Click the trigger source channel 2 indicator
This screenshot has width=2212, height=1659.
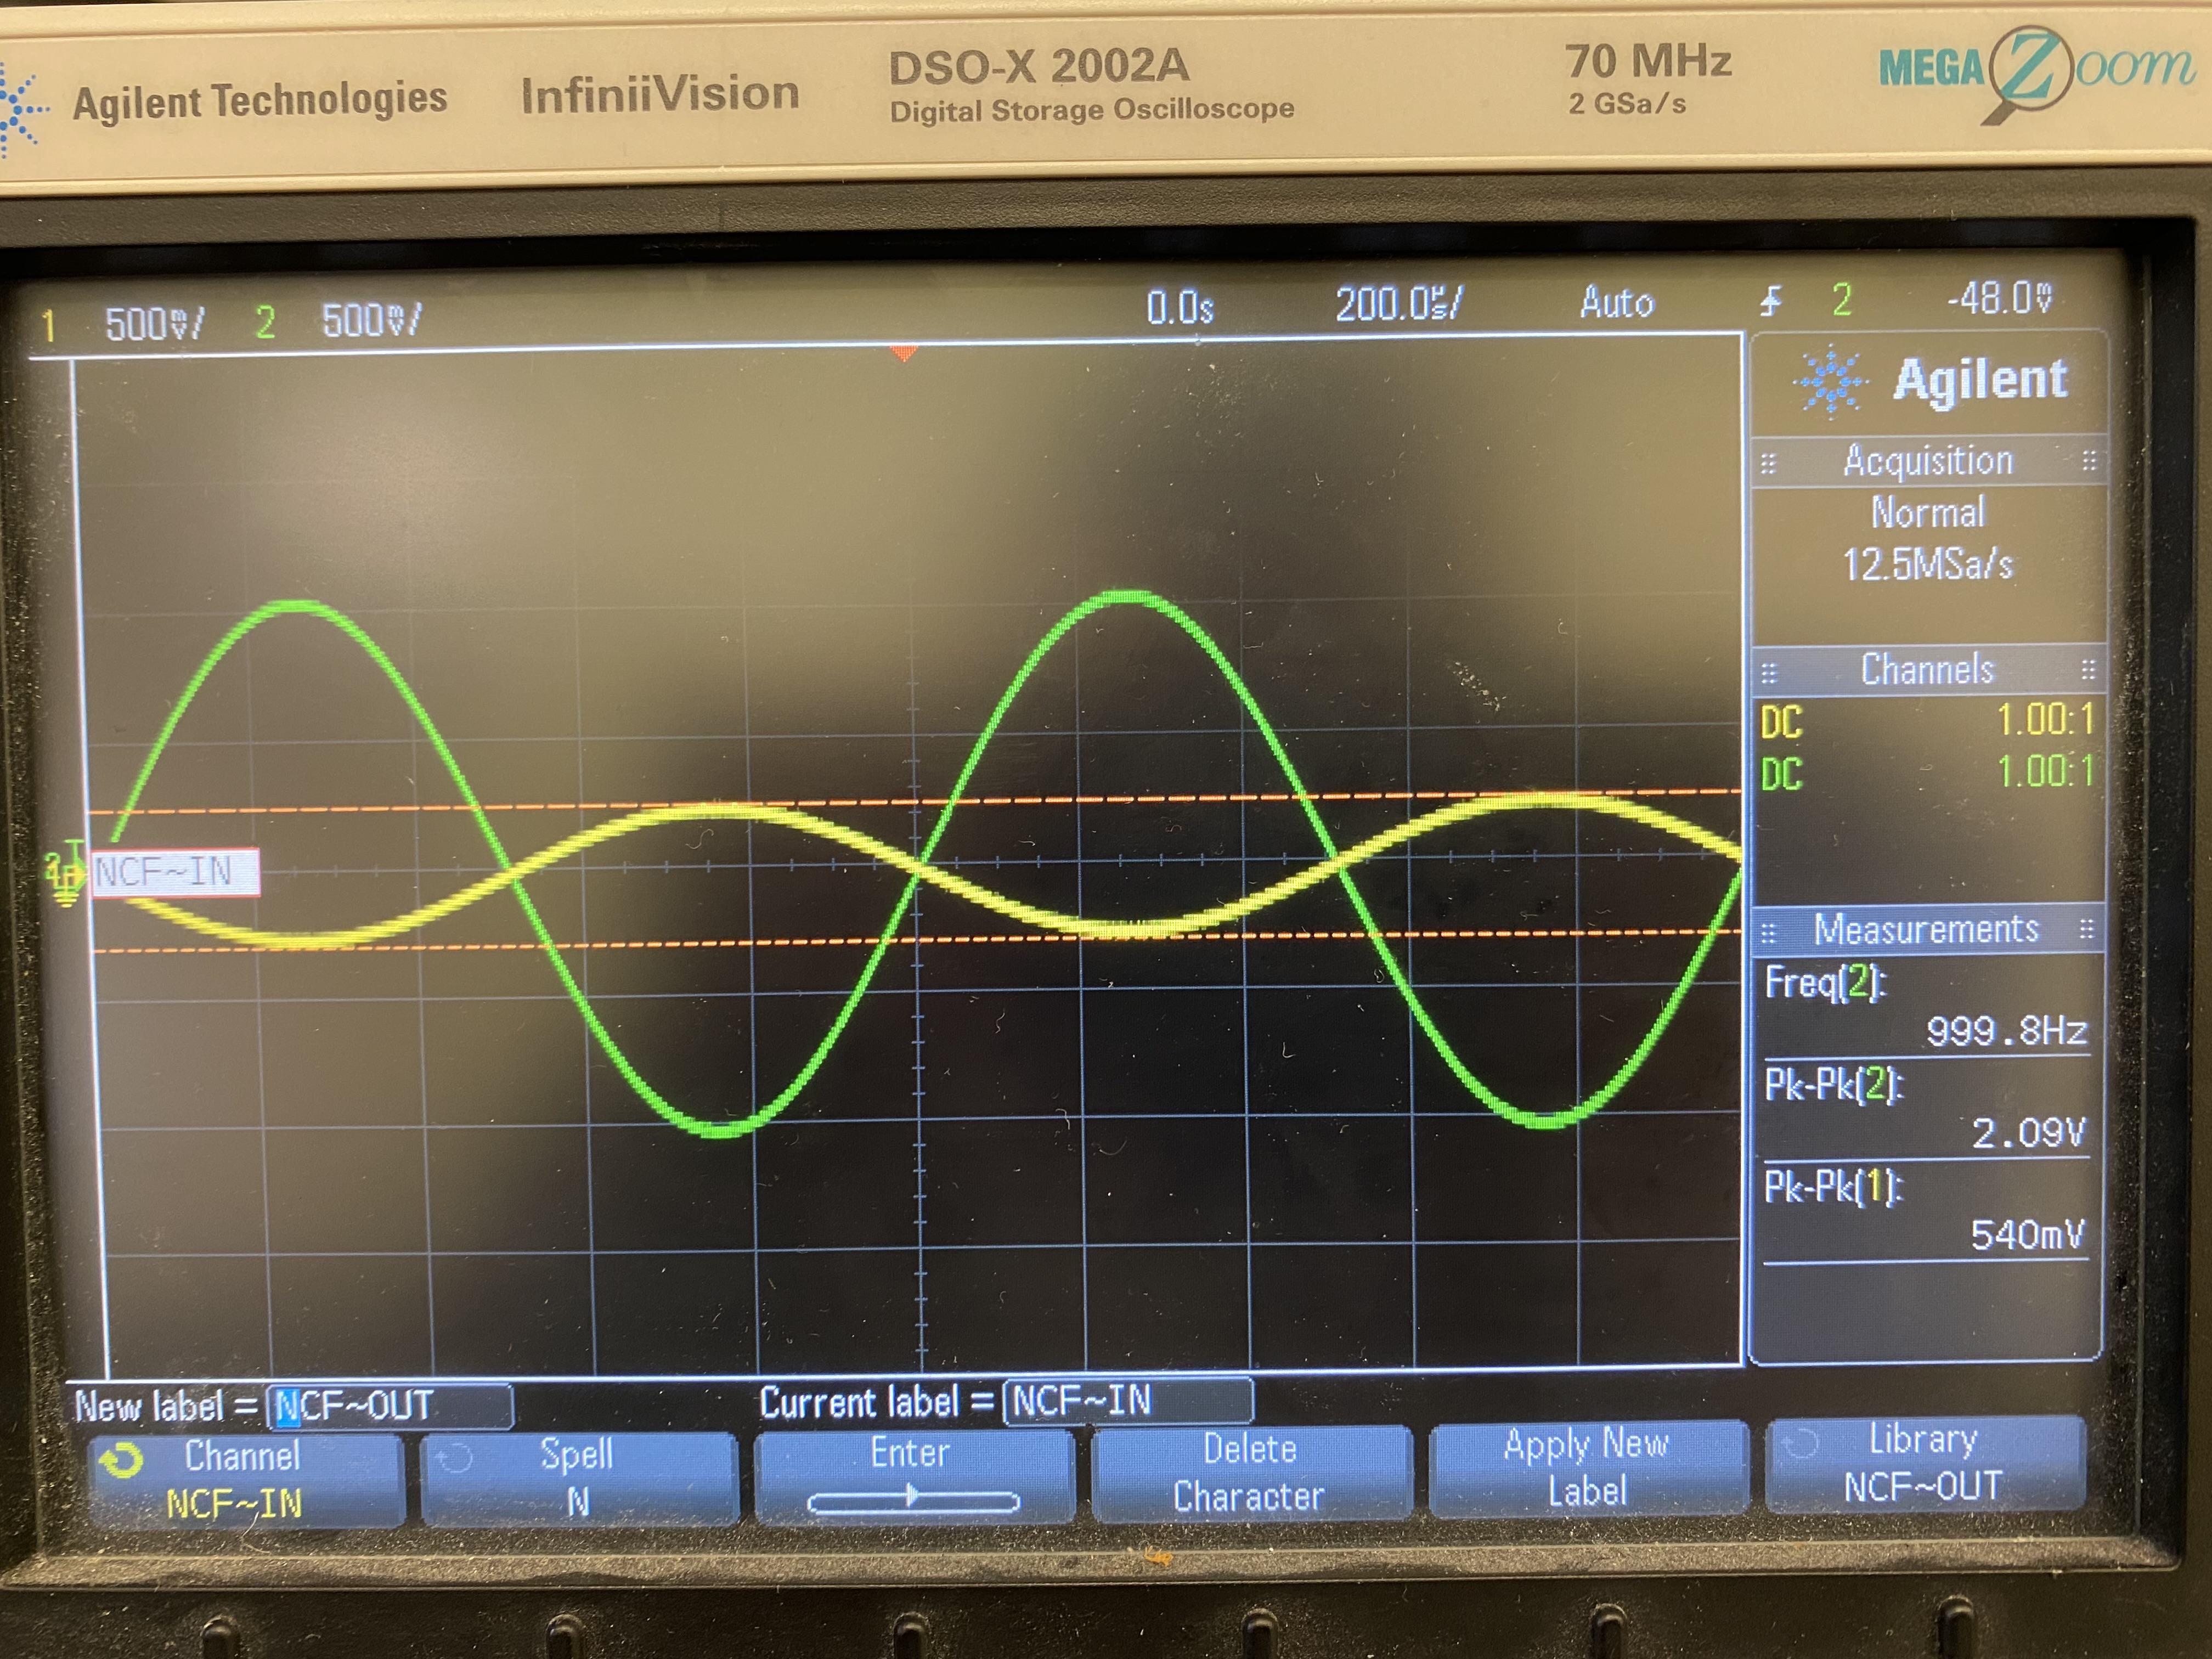click(1841, 299)
